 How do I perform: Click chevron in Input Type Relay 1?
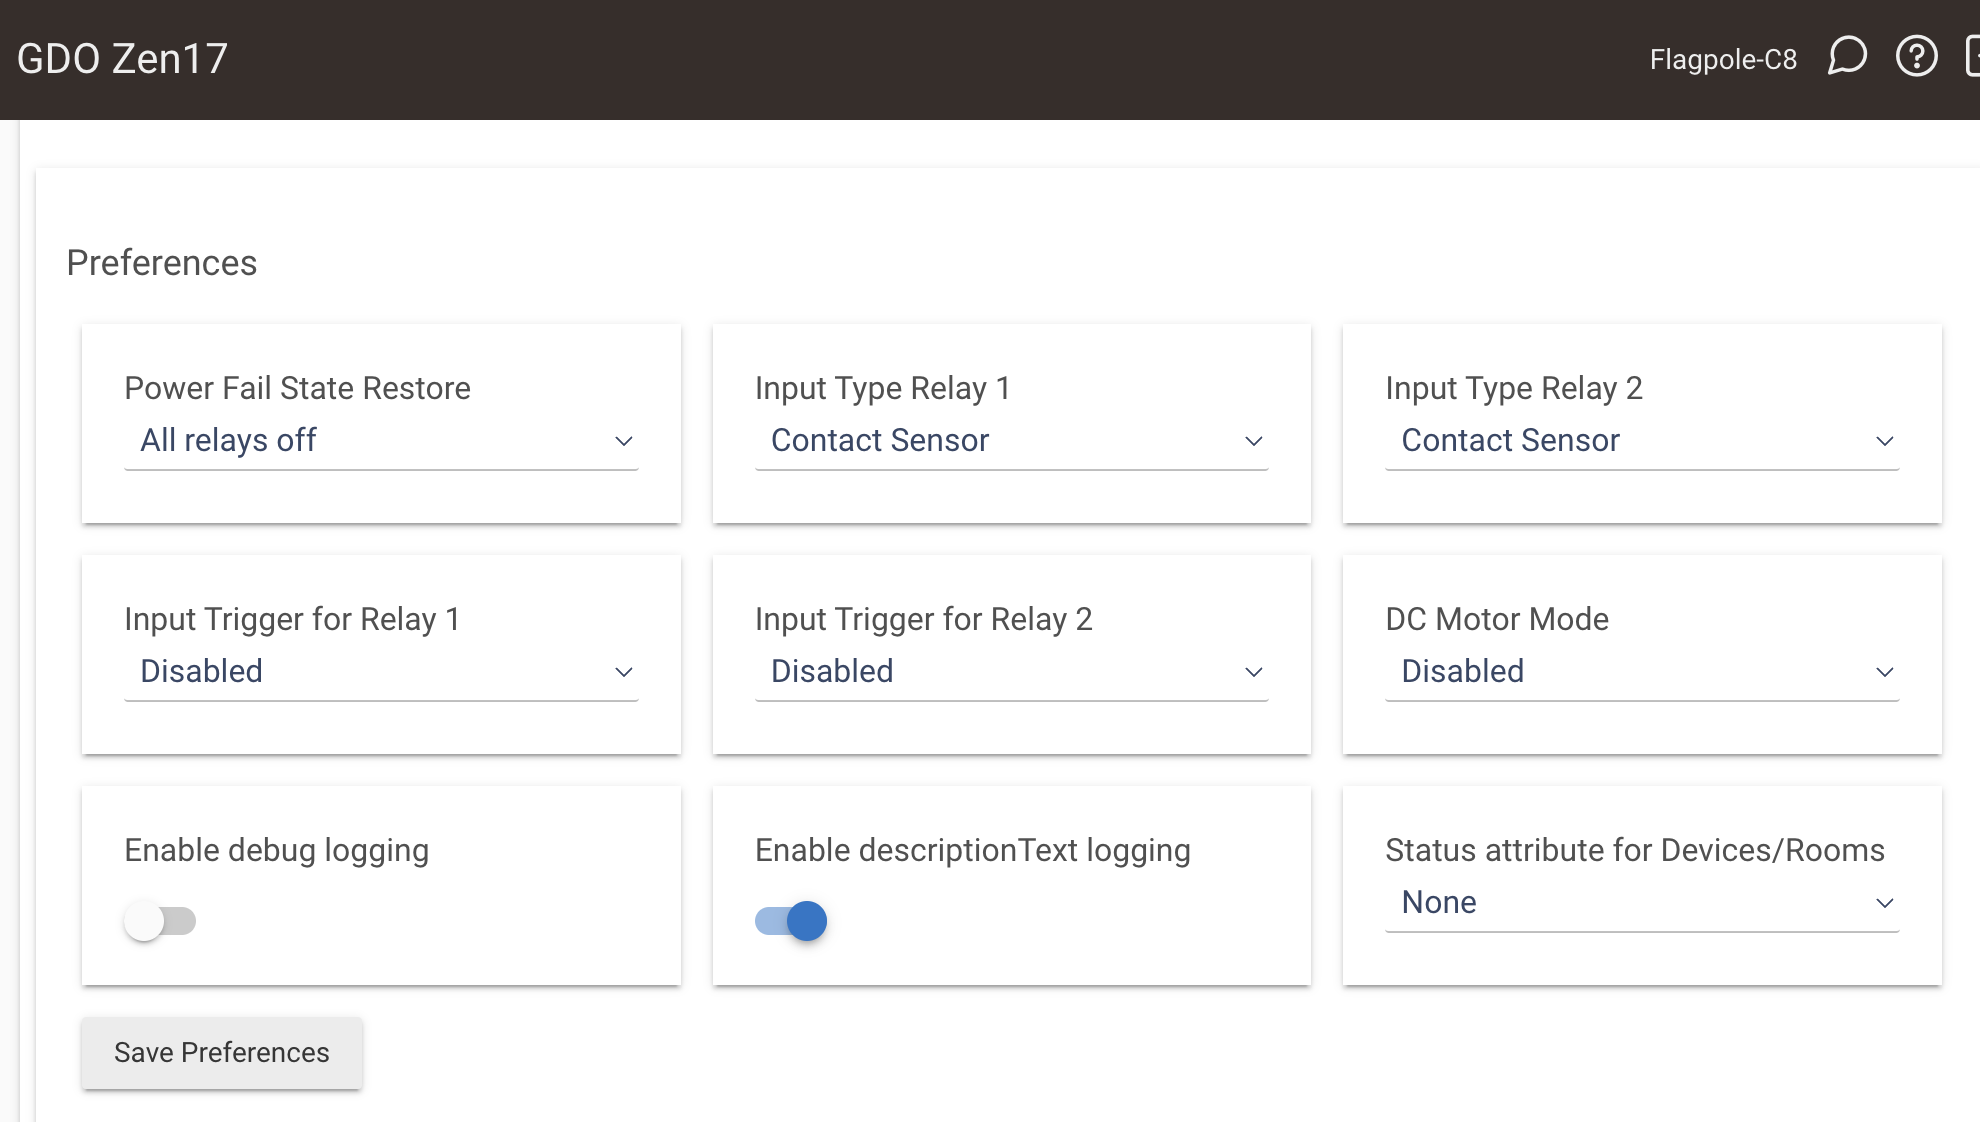click(1254, 442)
